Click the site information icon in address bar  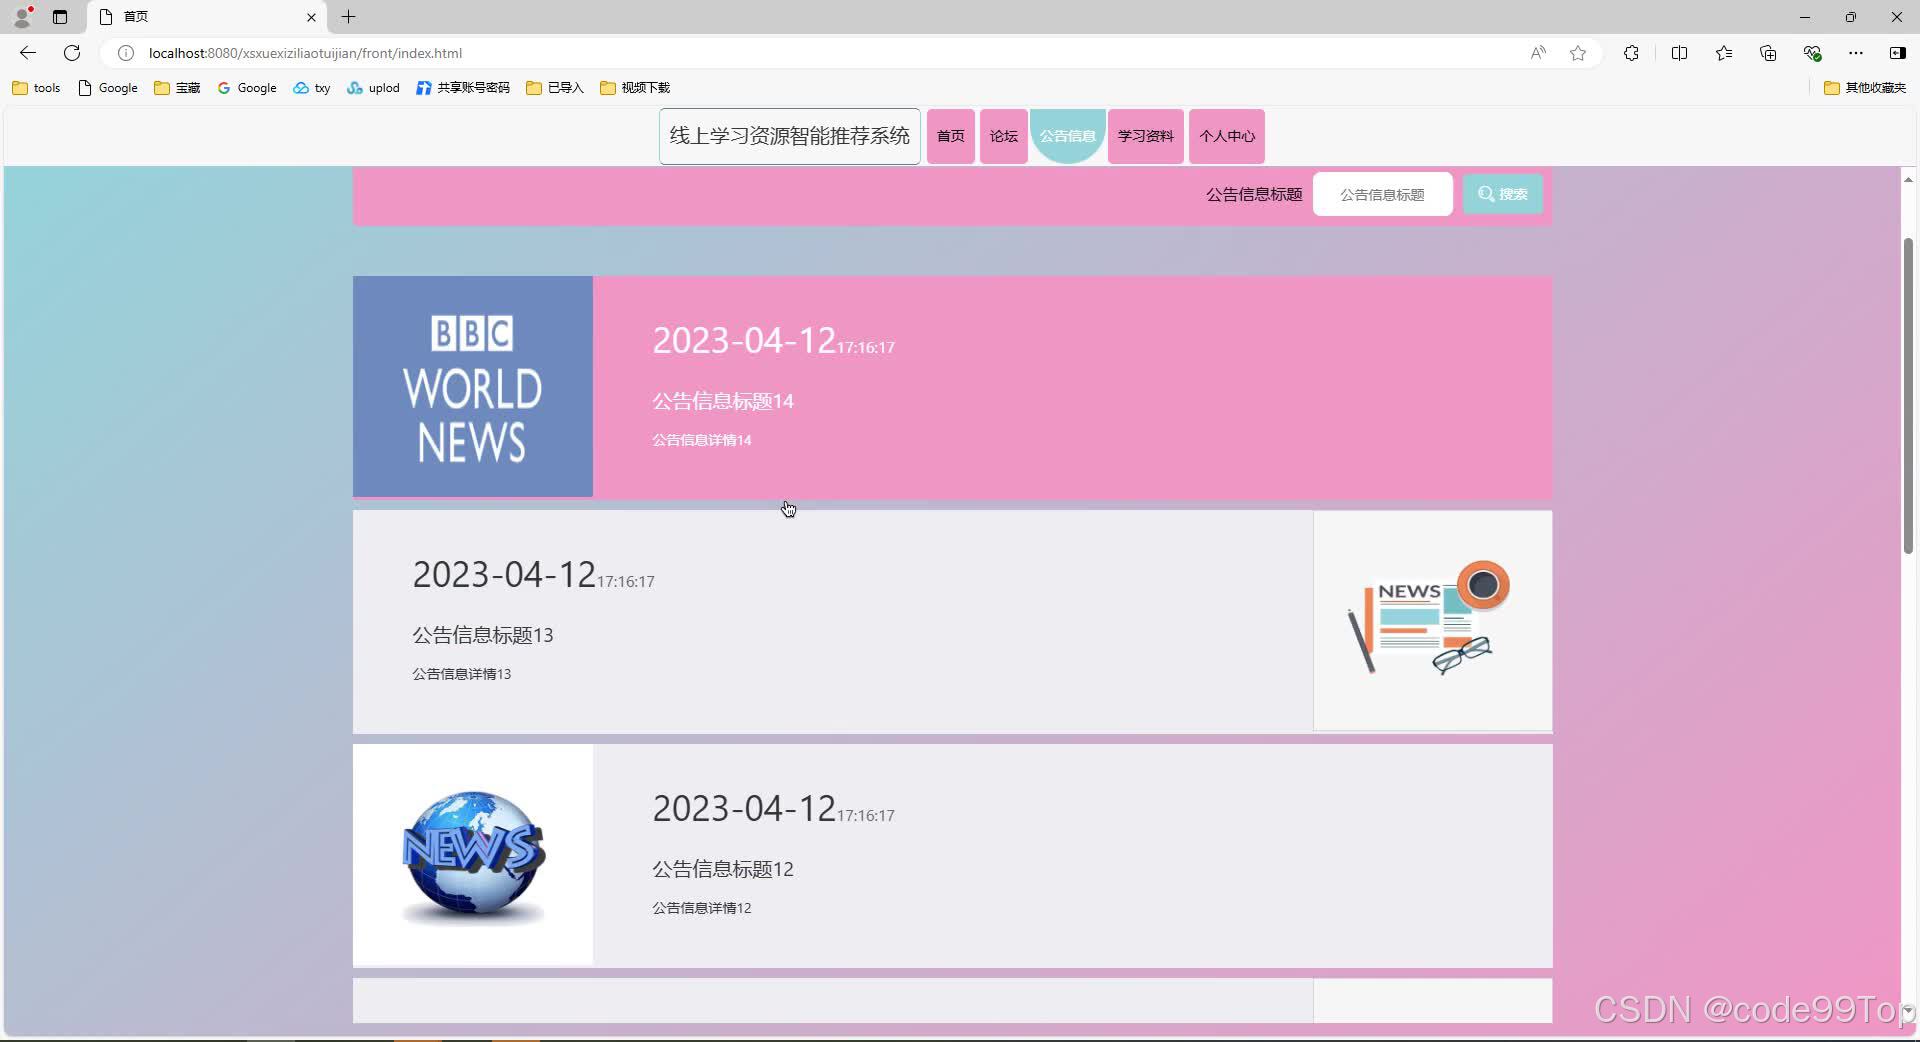(125, 53)
